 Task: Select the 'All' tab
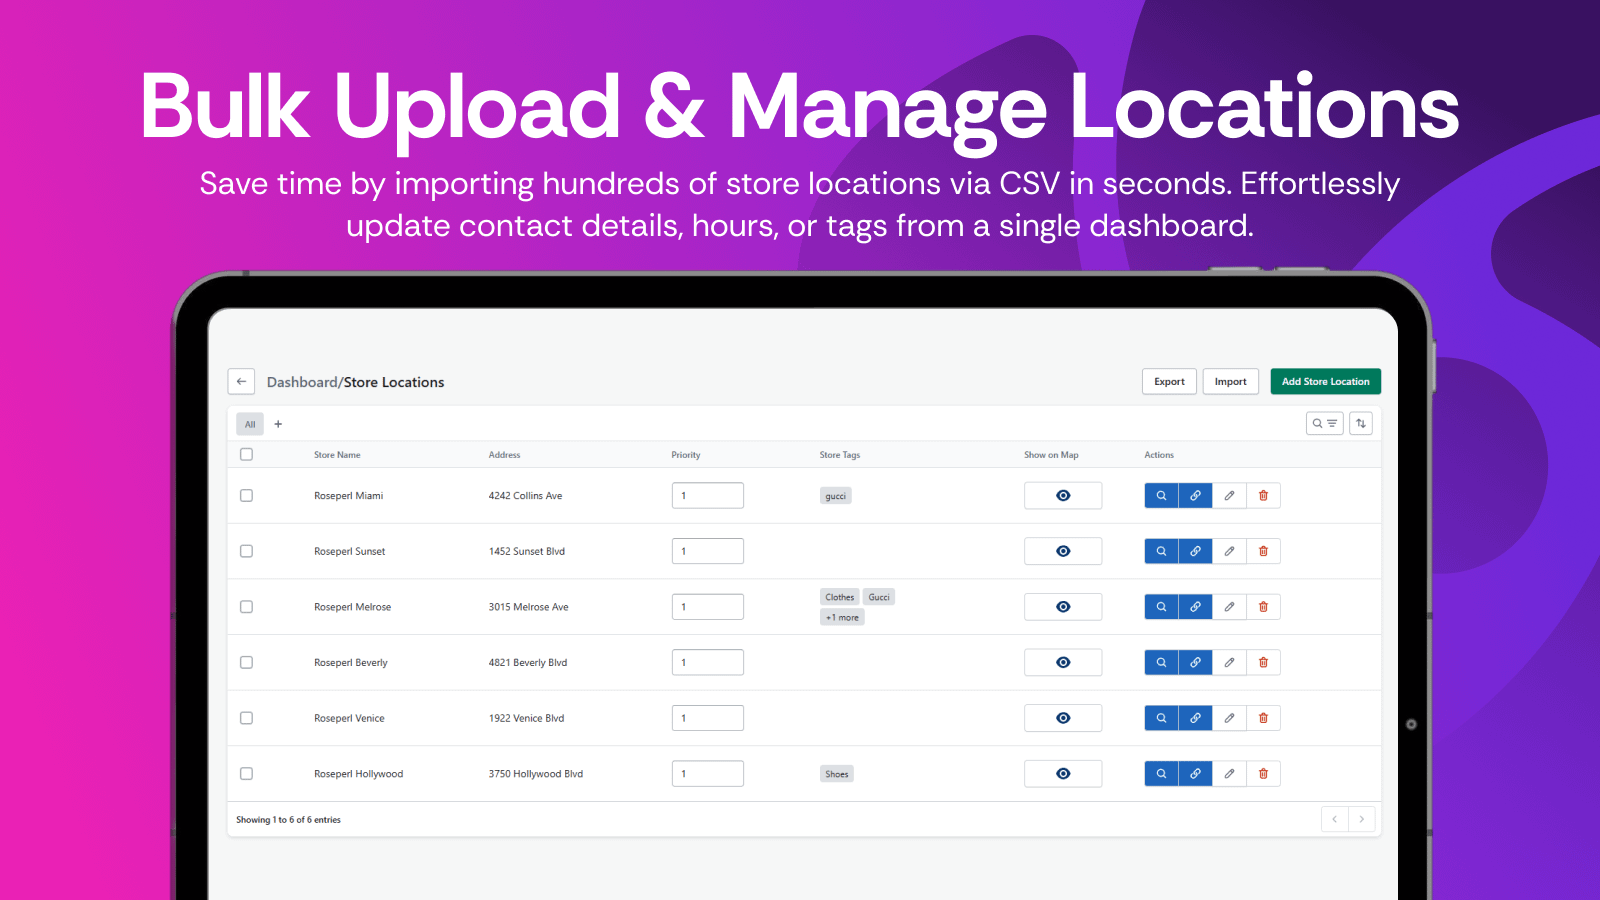[250, 424]
